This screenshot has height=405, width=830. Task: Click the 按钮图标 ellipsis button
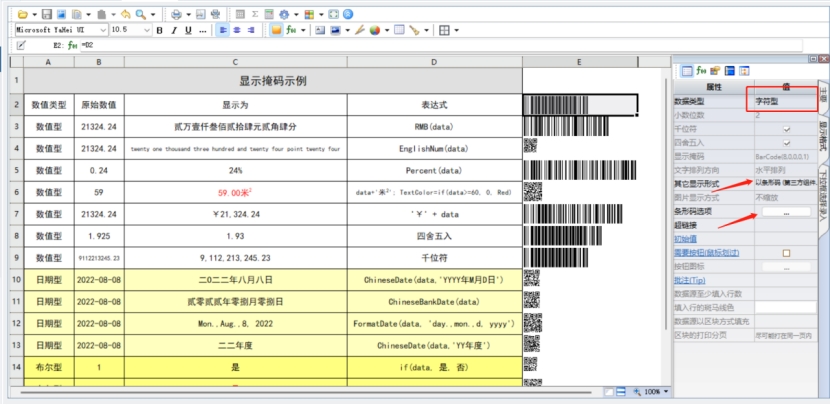tap(786, 267)
